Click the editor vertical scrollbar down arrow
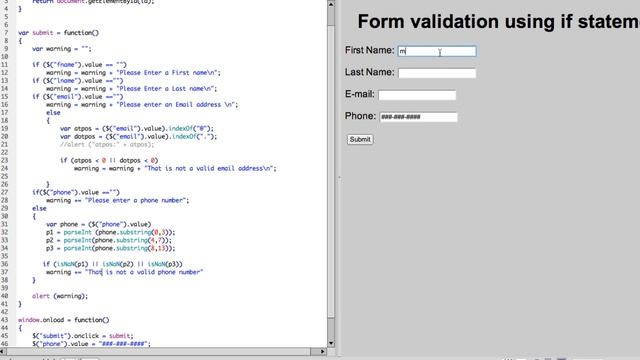 click(x=331, y=344)
